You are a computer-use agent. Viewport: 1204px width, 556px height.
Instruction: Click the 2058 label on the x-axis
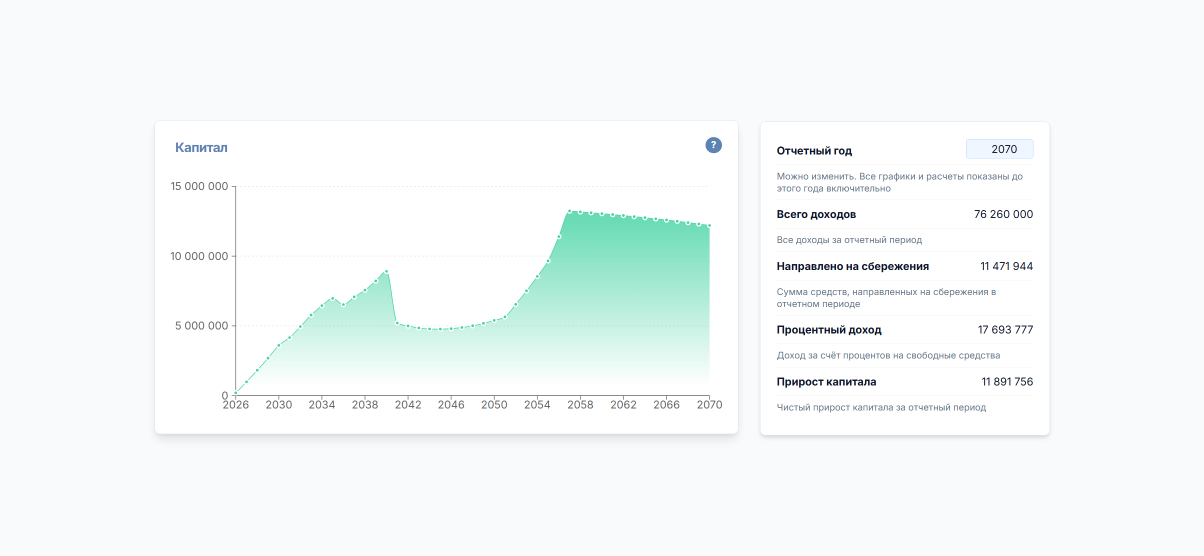580,405
